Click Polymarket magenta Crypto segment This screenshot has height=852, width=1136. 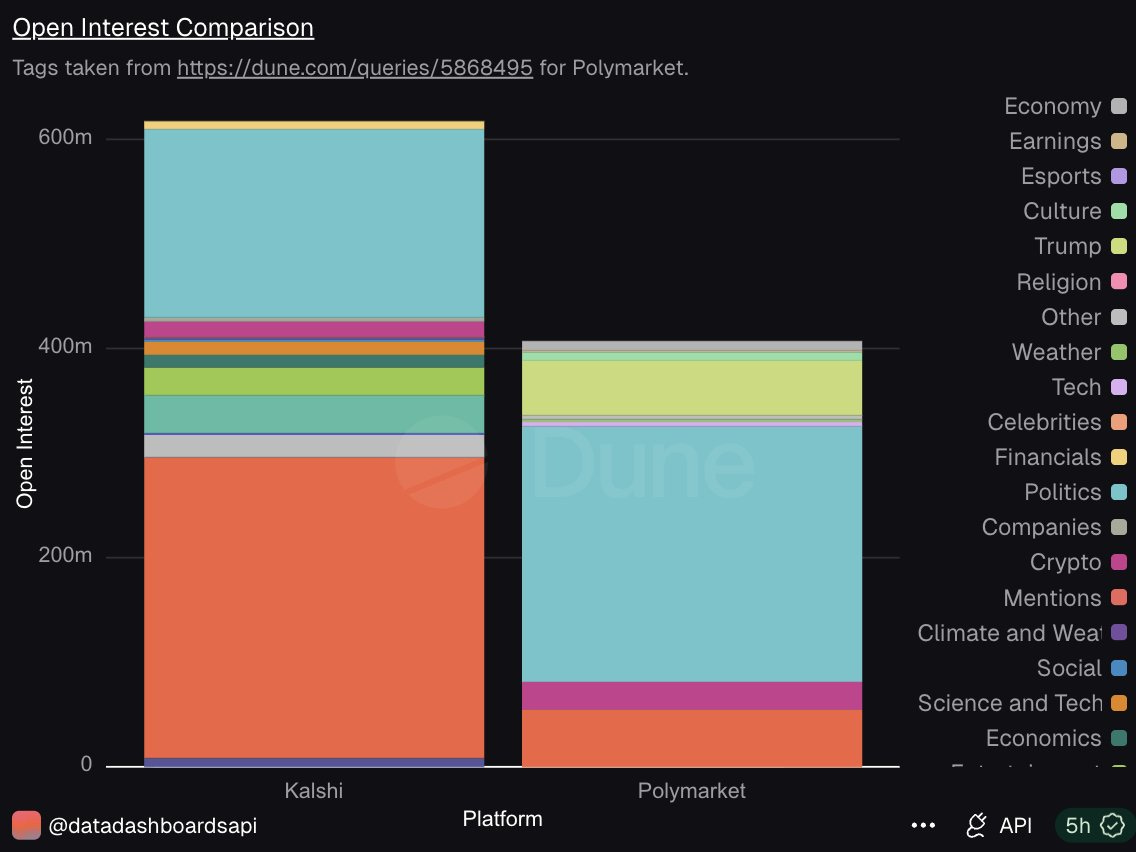coord(692,696)
